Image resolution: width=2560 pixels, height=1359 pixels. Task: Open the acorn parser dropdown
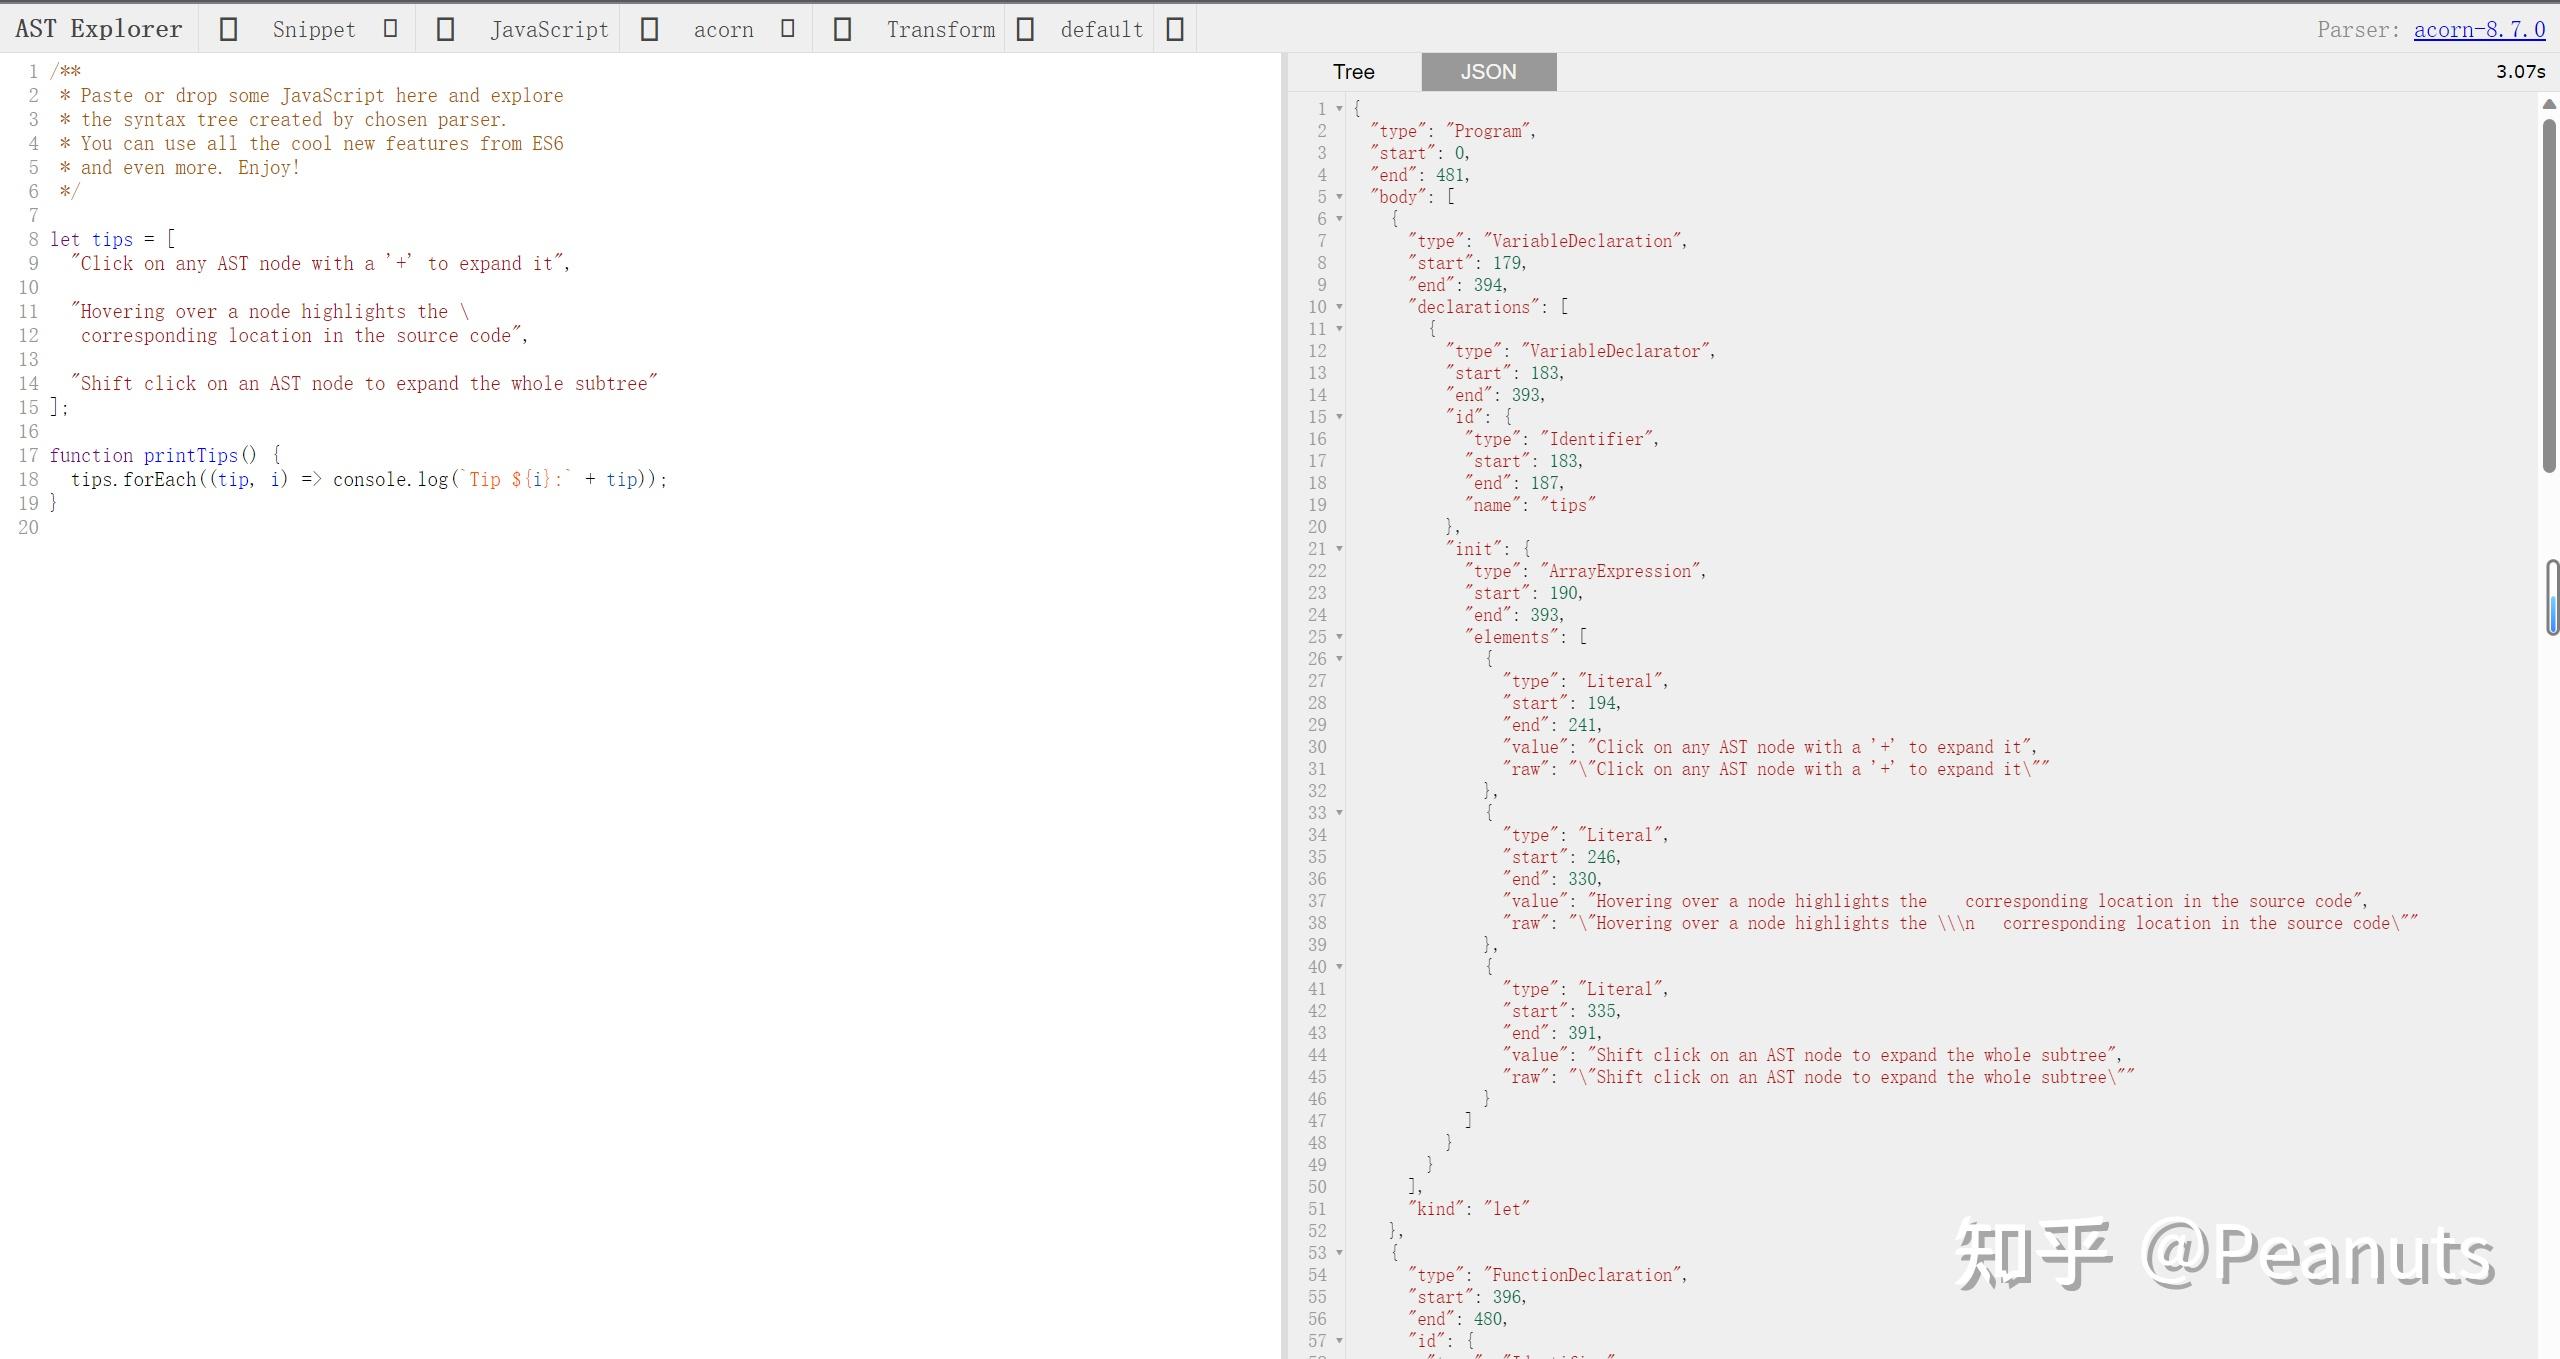pyautogui.click(x=723, y=30)
